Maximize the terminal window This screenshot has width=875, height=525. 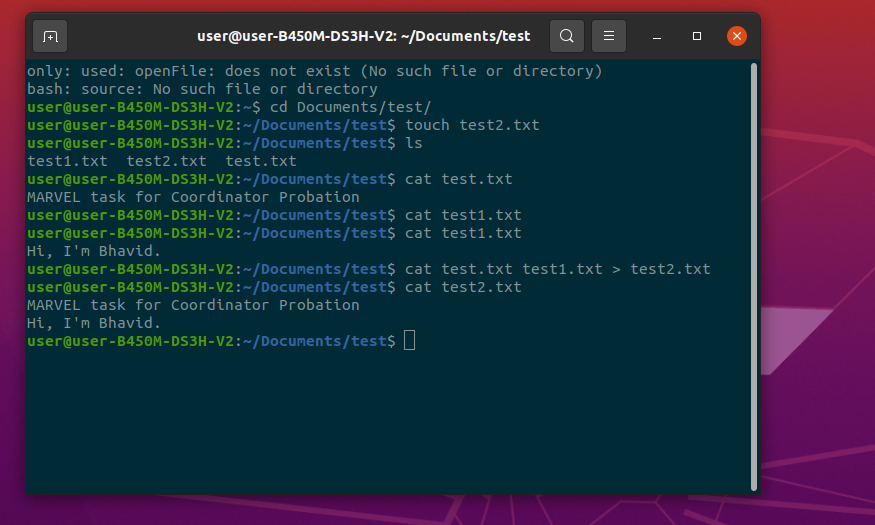point(696,36)
